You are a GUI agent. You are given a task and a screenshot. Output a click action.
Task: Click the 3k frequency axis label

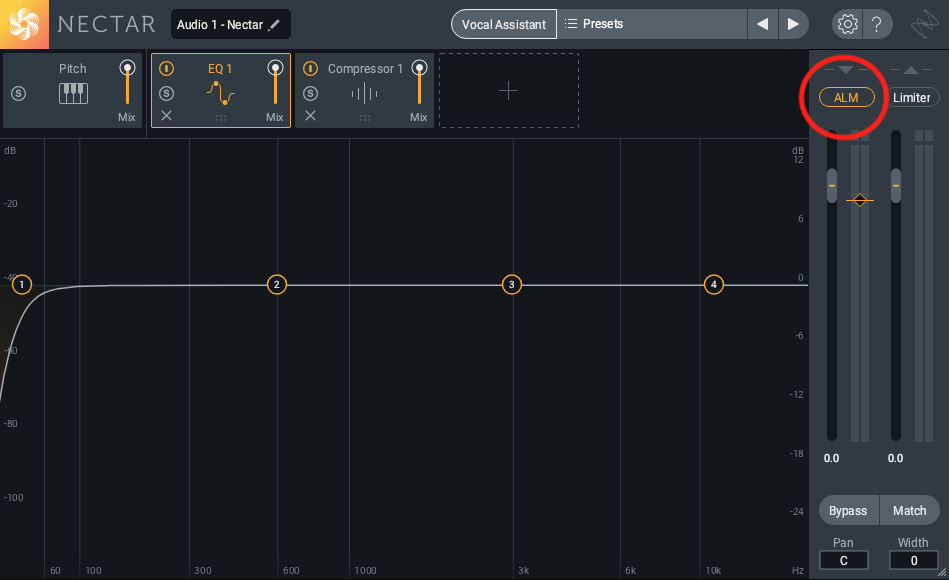pos(524,570)
